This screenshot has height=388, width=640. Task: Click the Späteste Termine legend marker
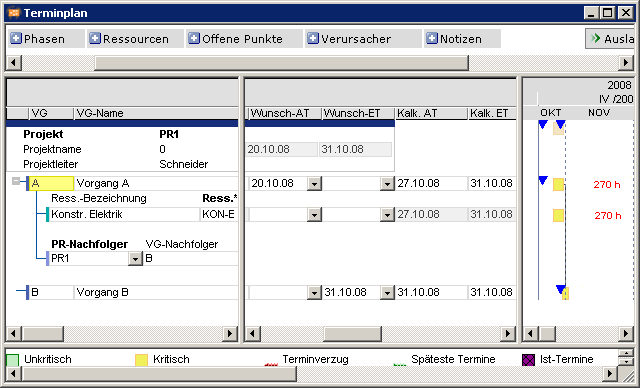tap(400, 364)
